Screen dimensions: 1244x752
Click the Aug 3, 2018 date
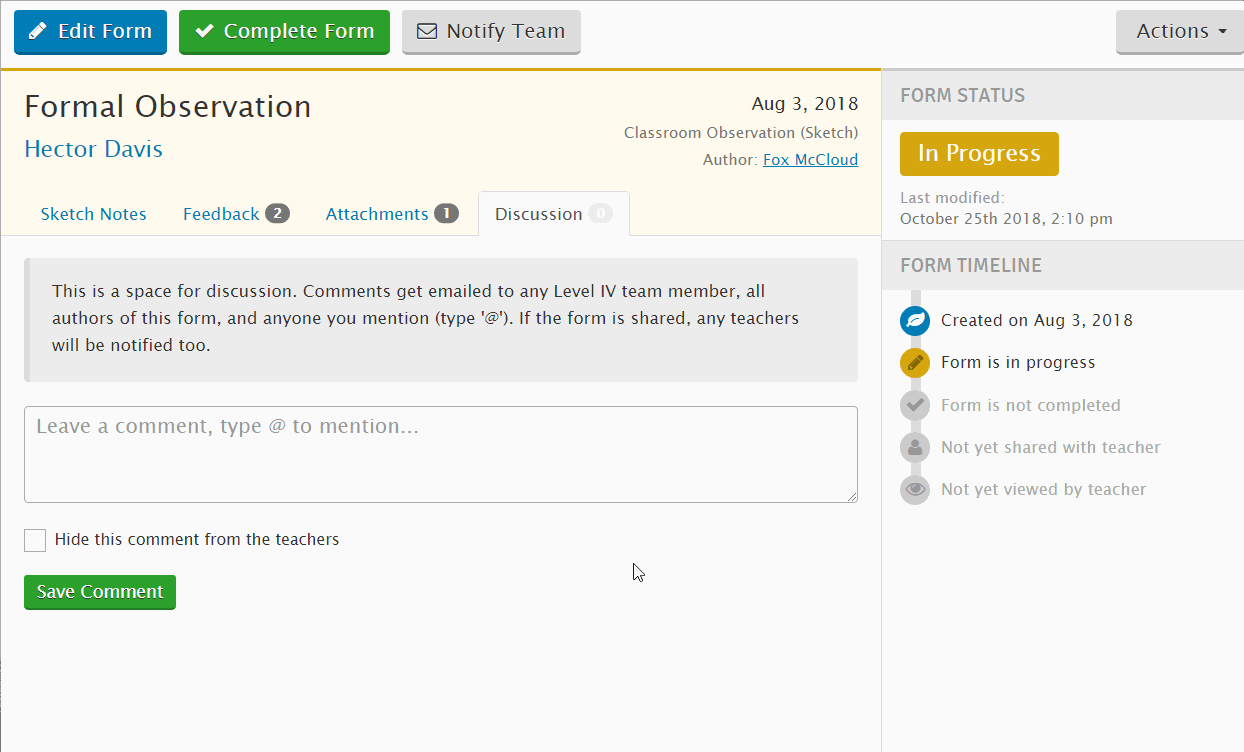(x=804, y=104)
